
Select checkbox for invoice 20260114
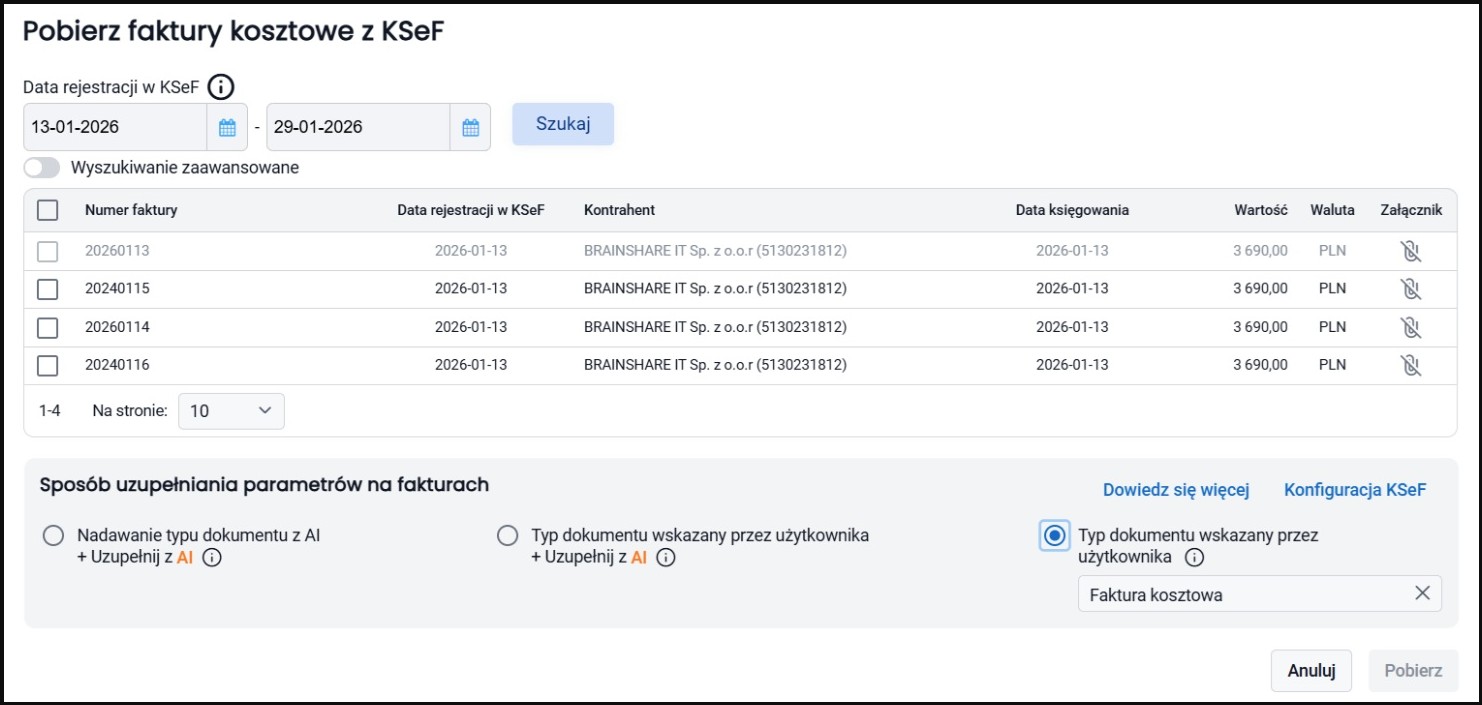coord(47,327)
